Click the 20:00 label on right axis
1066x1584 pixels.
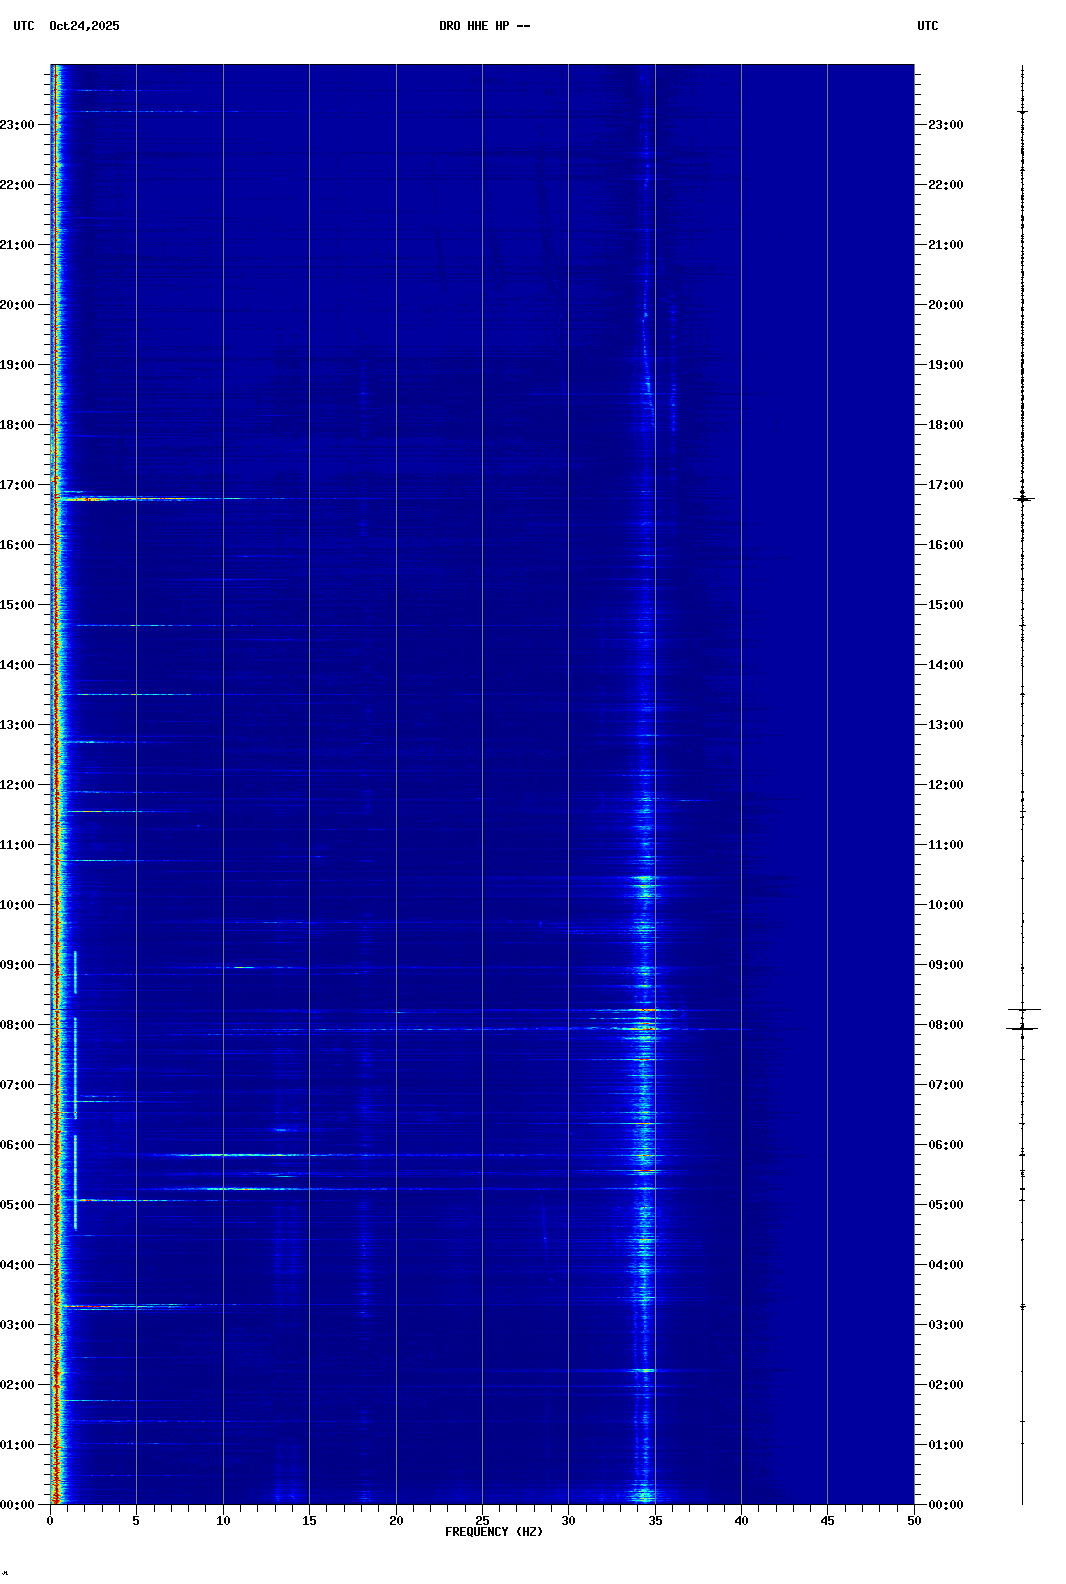[x=945, y=305]
